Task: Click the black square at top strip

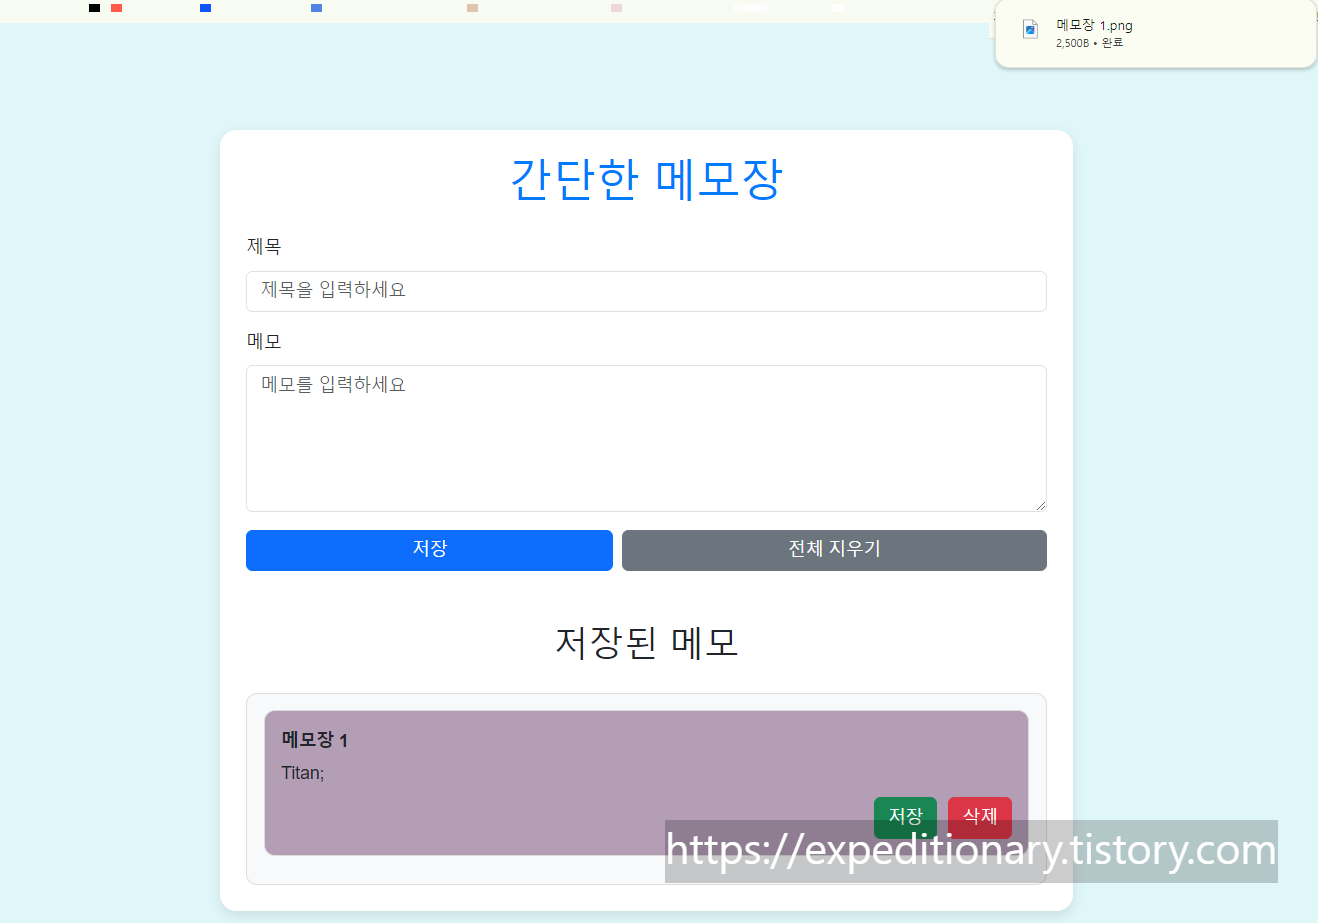Action: (x=94, y=8)
